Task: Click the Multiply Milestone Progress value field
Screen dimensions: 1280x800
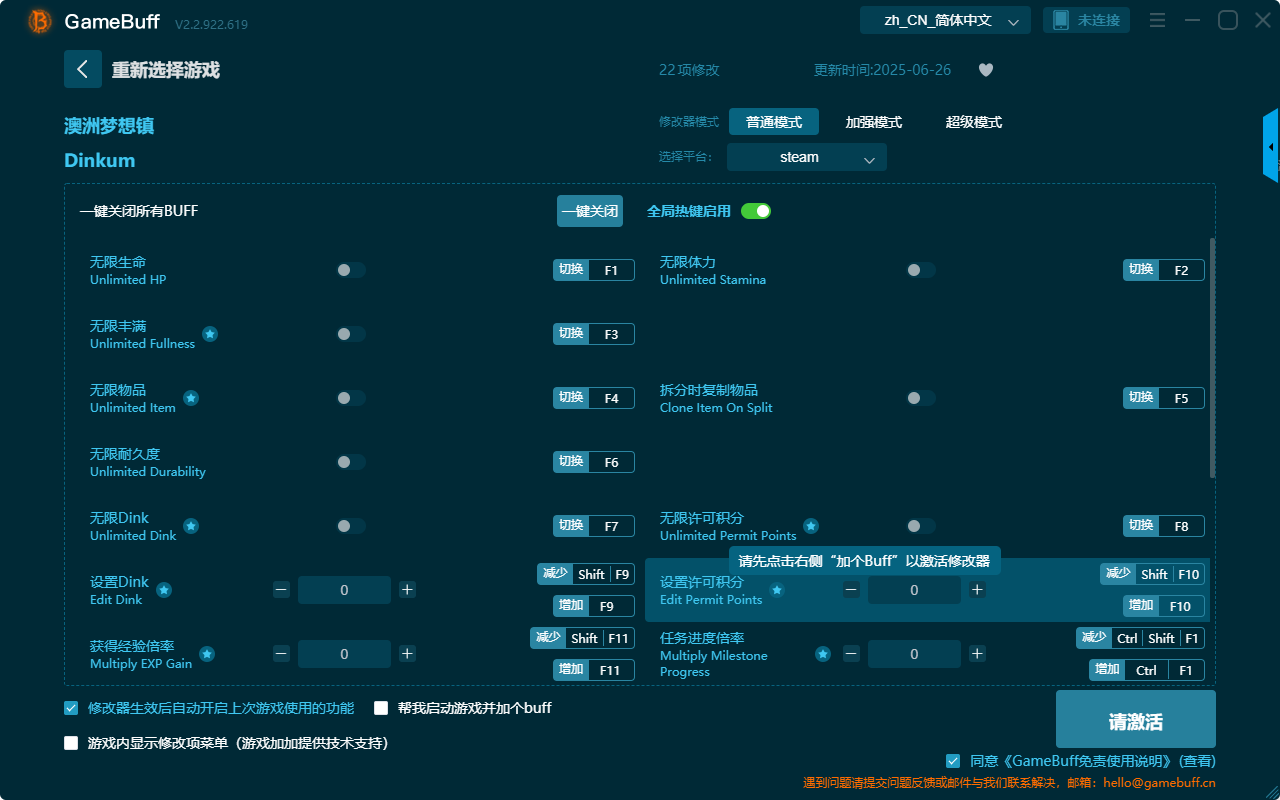Action: pos(914,654)
